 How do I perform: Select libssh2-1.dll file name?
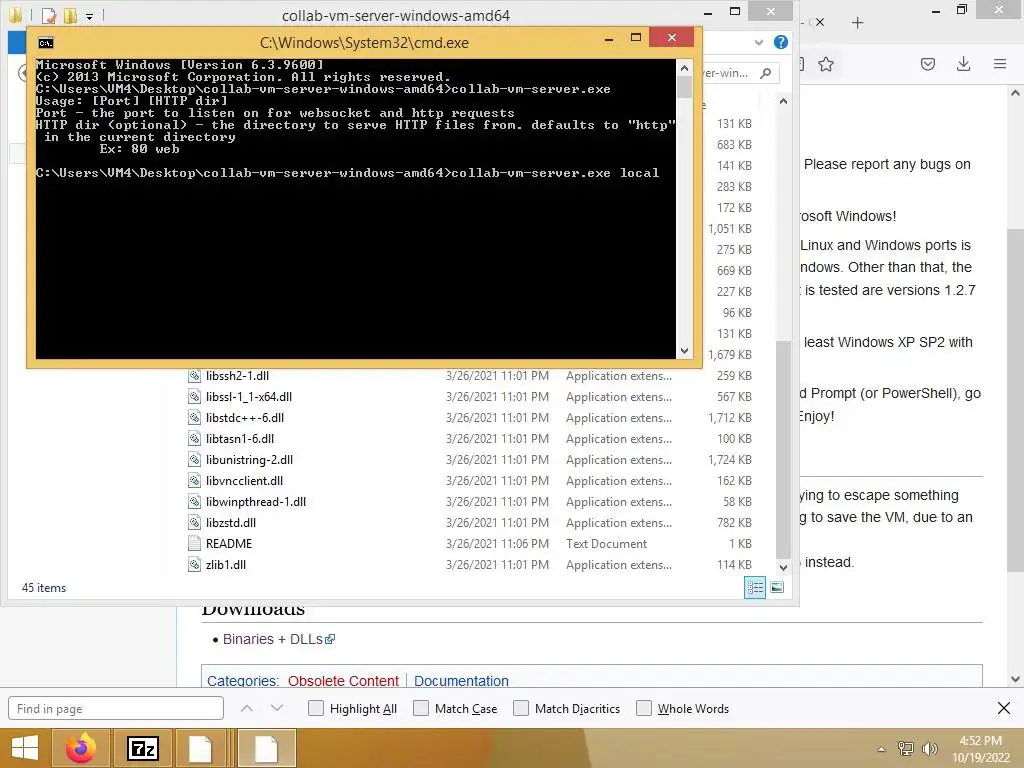point(237,376)
